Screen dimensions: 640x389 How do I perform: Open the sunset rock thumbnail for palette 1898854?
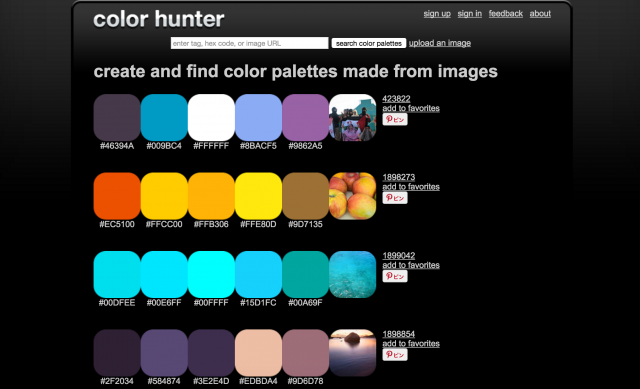pyautogui.click(x=353, y=353)
